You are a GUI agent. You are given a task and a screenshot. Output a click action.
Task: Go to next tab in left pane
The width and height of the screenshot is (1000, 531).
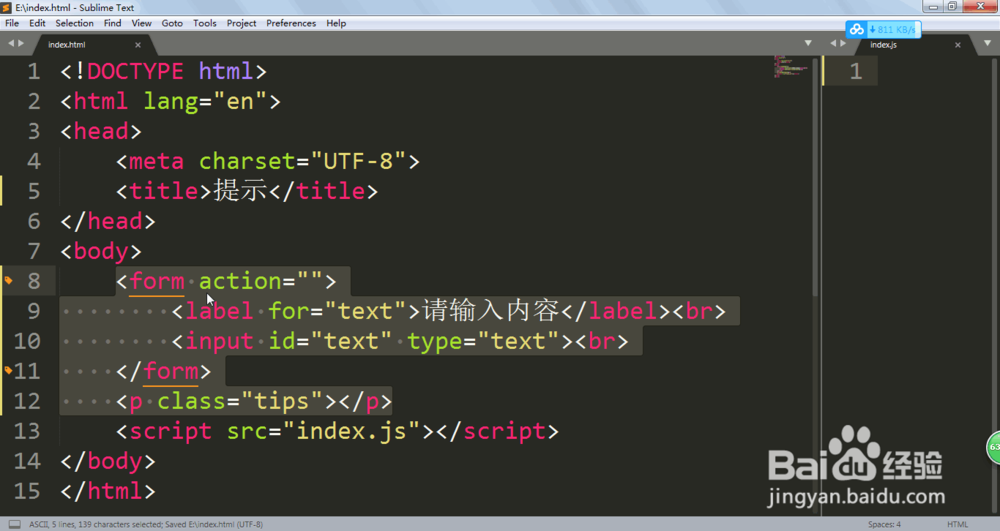click(21, 43)
